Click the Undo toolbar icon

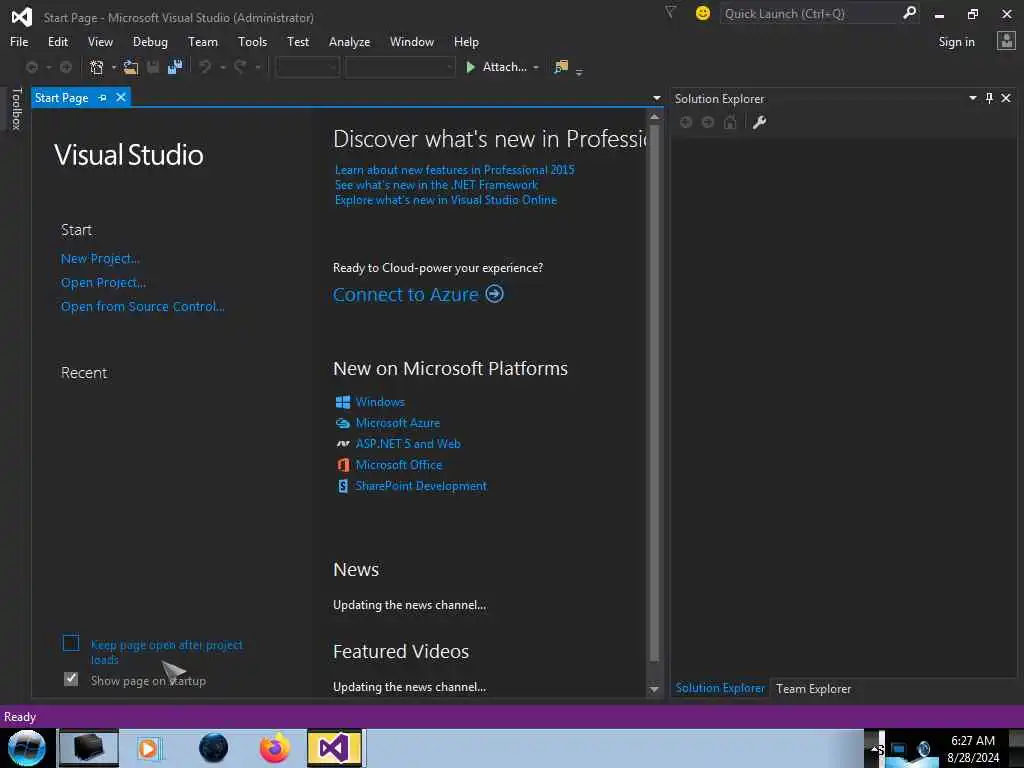click(x=205, y=67)
